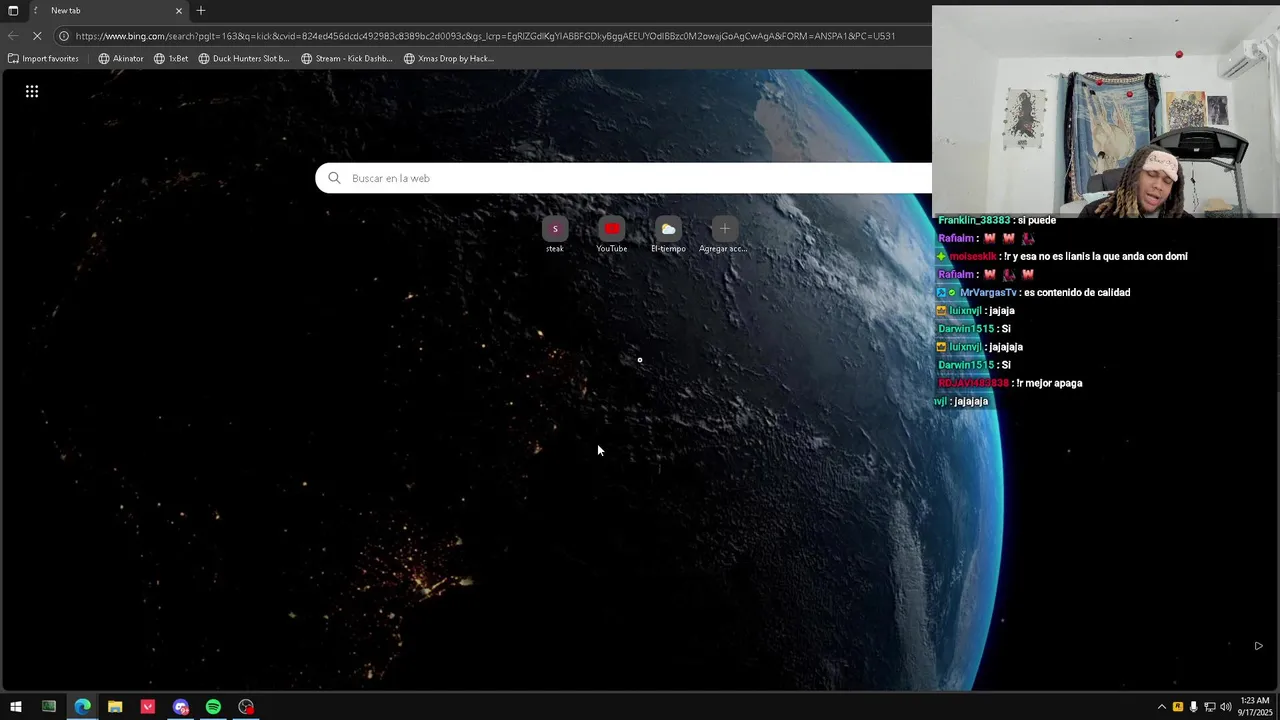Stop loading the page

click(37, 36)
